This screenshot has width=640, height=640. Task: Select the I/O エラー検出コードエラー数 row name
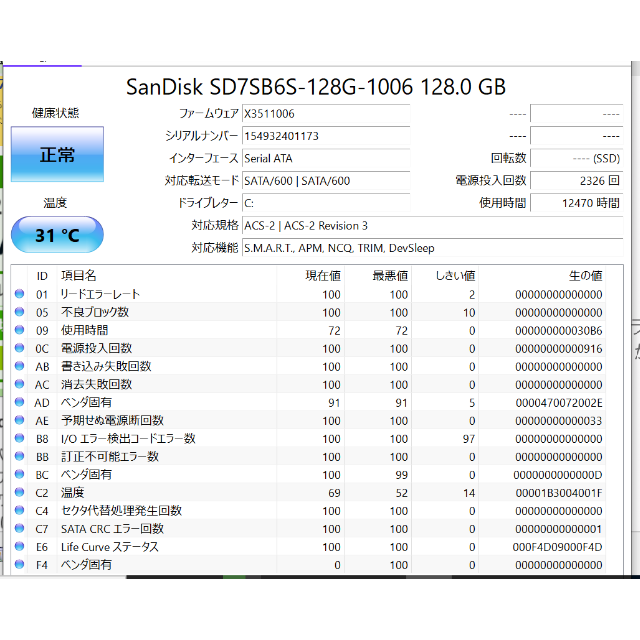point(128,438)
